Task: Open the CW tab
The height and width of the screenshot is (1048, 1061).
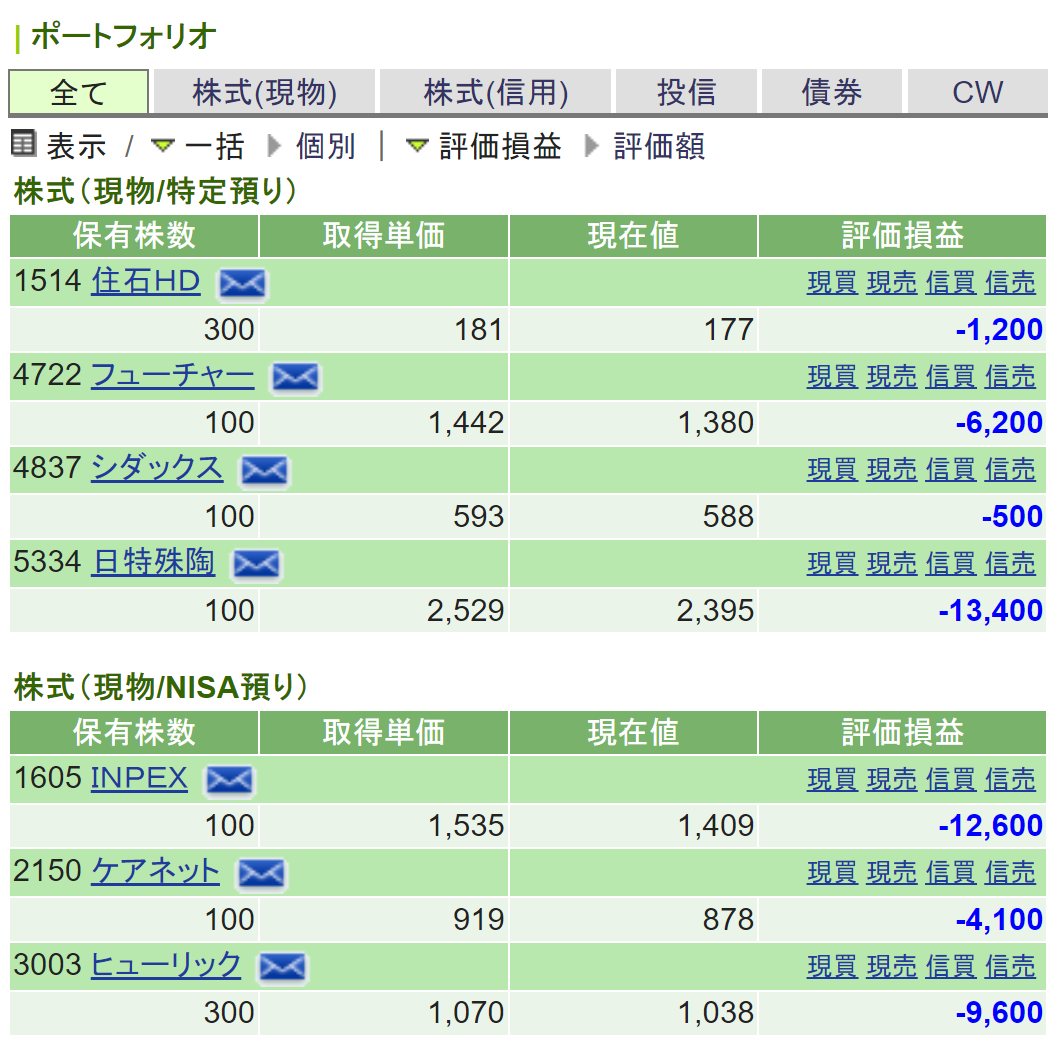Action: [977, 92]
